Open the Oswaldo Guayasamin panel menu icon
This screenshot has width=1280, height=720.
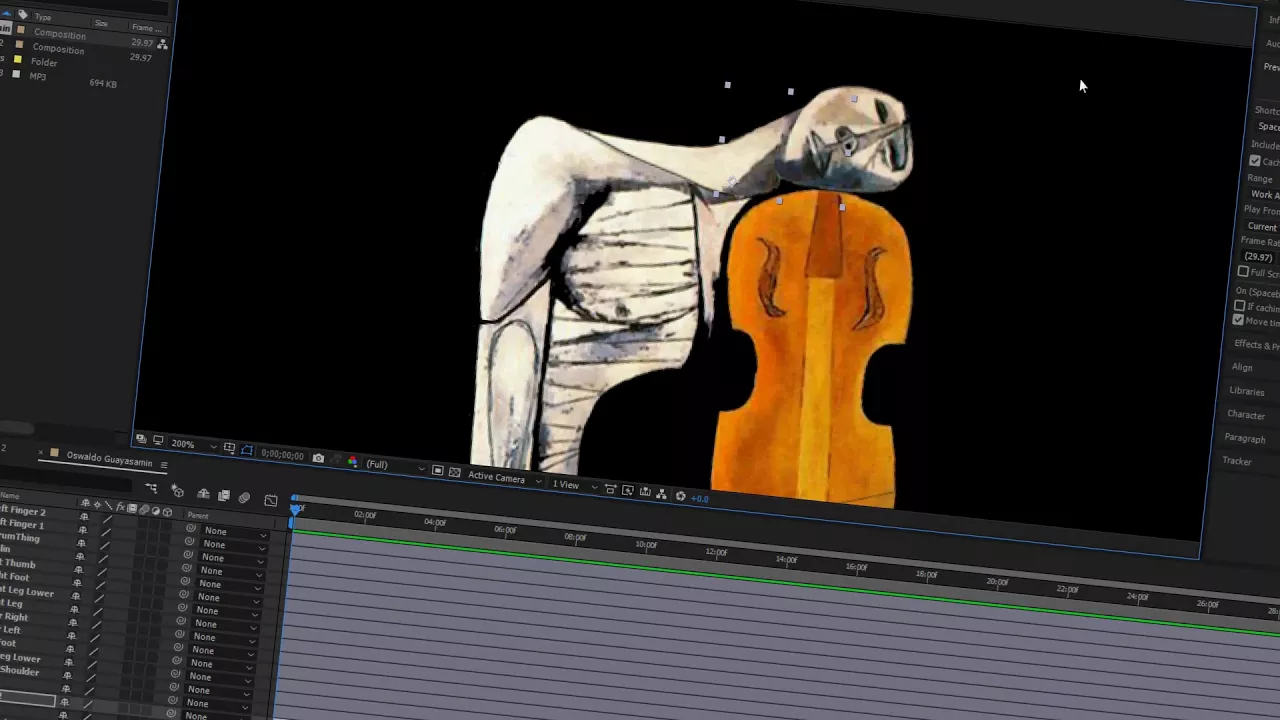[164, 464]
